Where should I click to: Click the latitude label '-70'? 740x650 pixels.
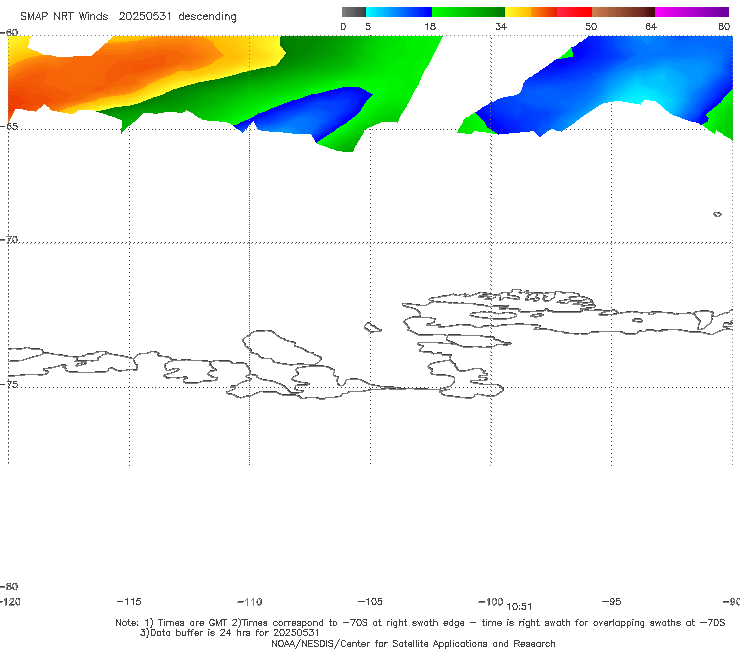(9, 239)
